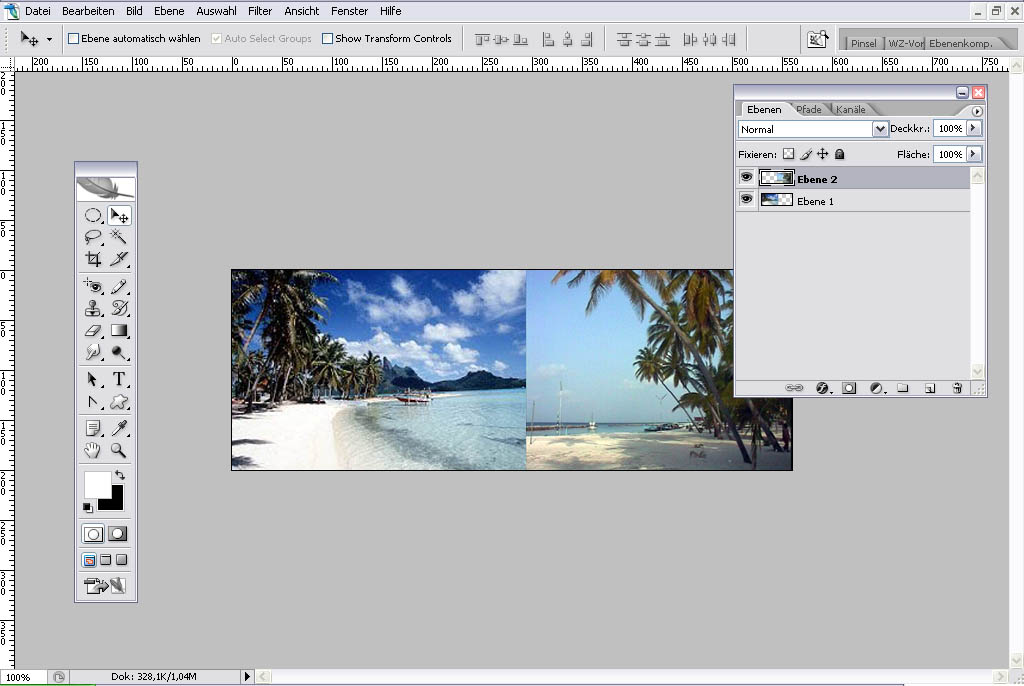Select the Notes tool
This screenshot has height=686, width=1024.
pyautogui.click(x=93, y=428)
